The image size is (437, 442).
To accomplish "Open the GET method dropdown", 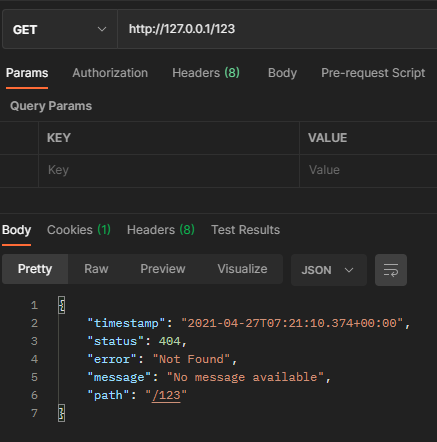I will (x=60, y=29).
